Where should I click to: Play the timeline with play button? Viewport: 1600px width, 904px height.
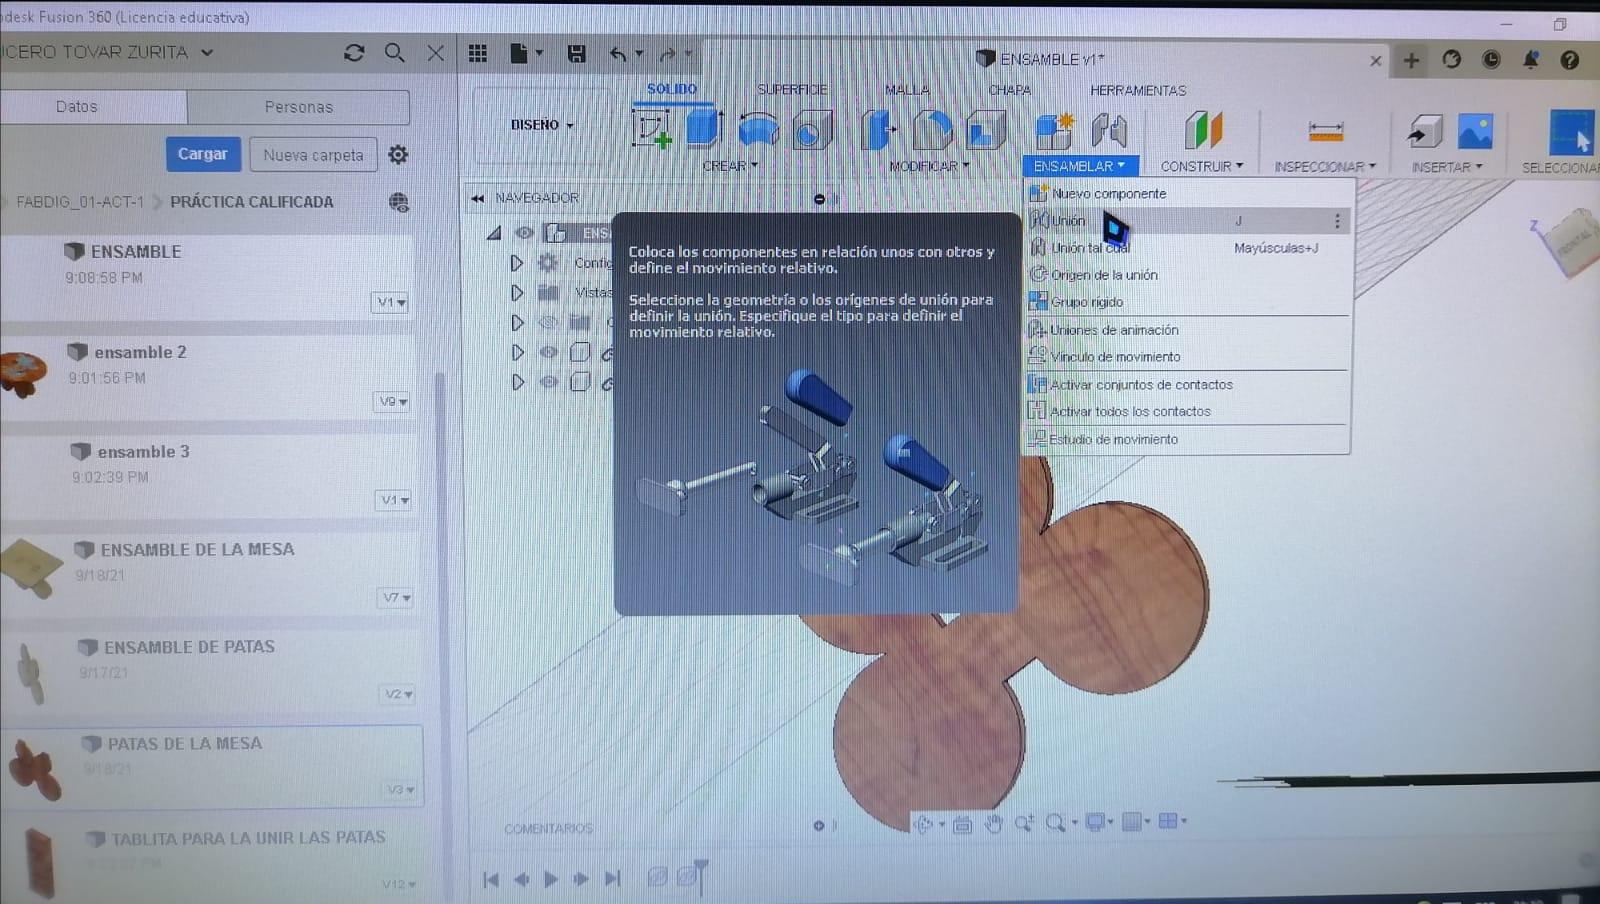point(550,879)
